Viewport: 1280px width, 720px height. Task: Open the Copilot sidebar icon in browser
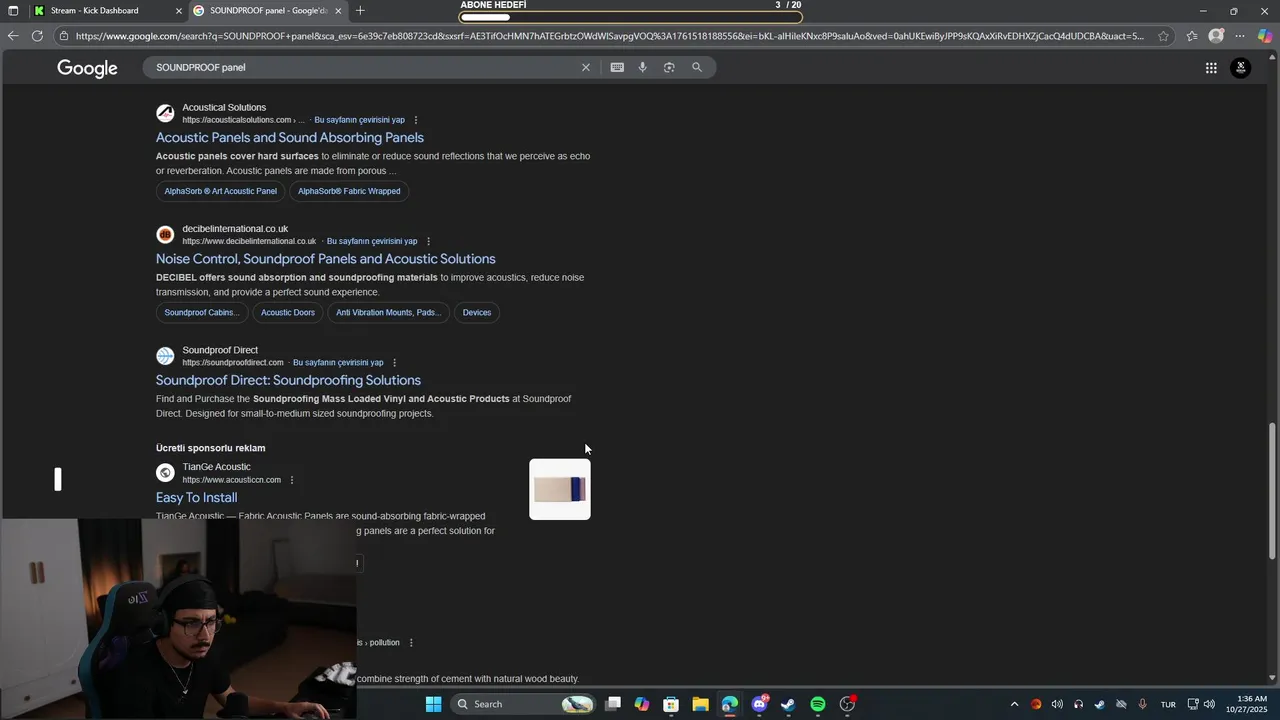(1265, 36)
